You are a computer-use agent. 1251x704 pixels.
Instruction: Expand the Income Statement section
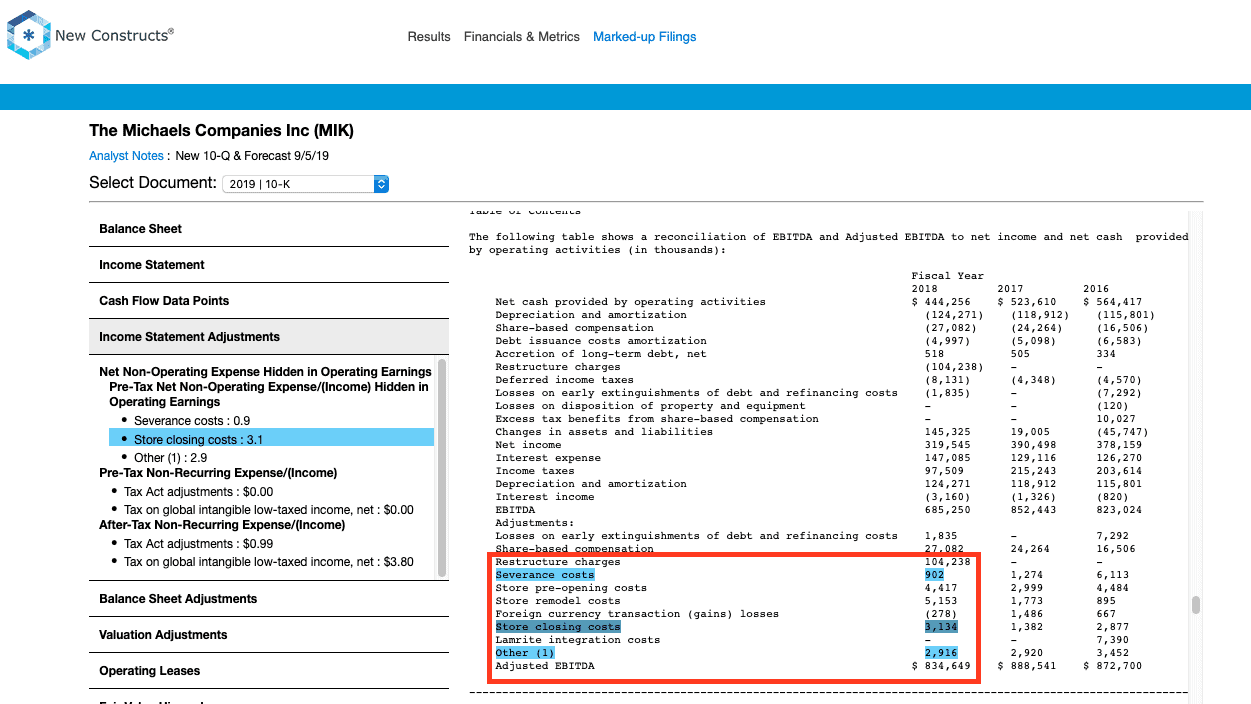[268, 265]
